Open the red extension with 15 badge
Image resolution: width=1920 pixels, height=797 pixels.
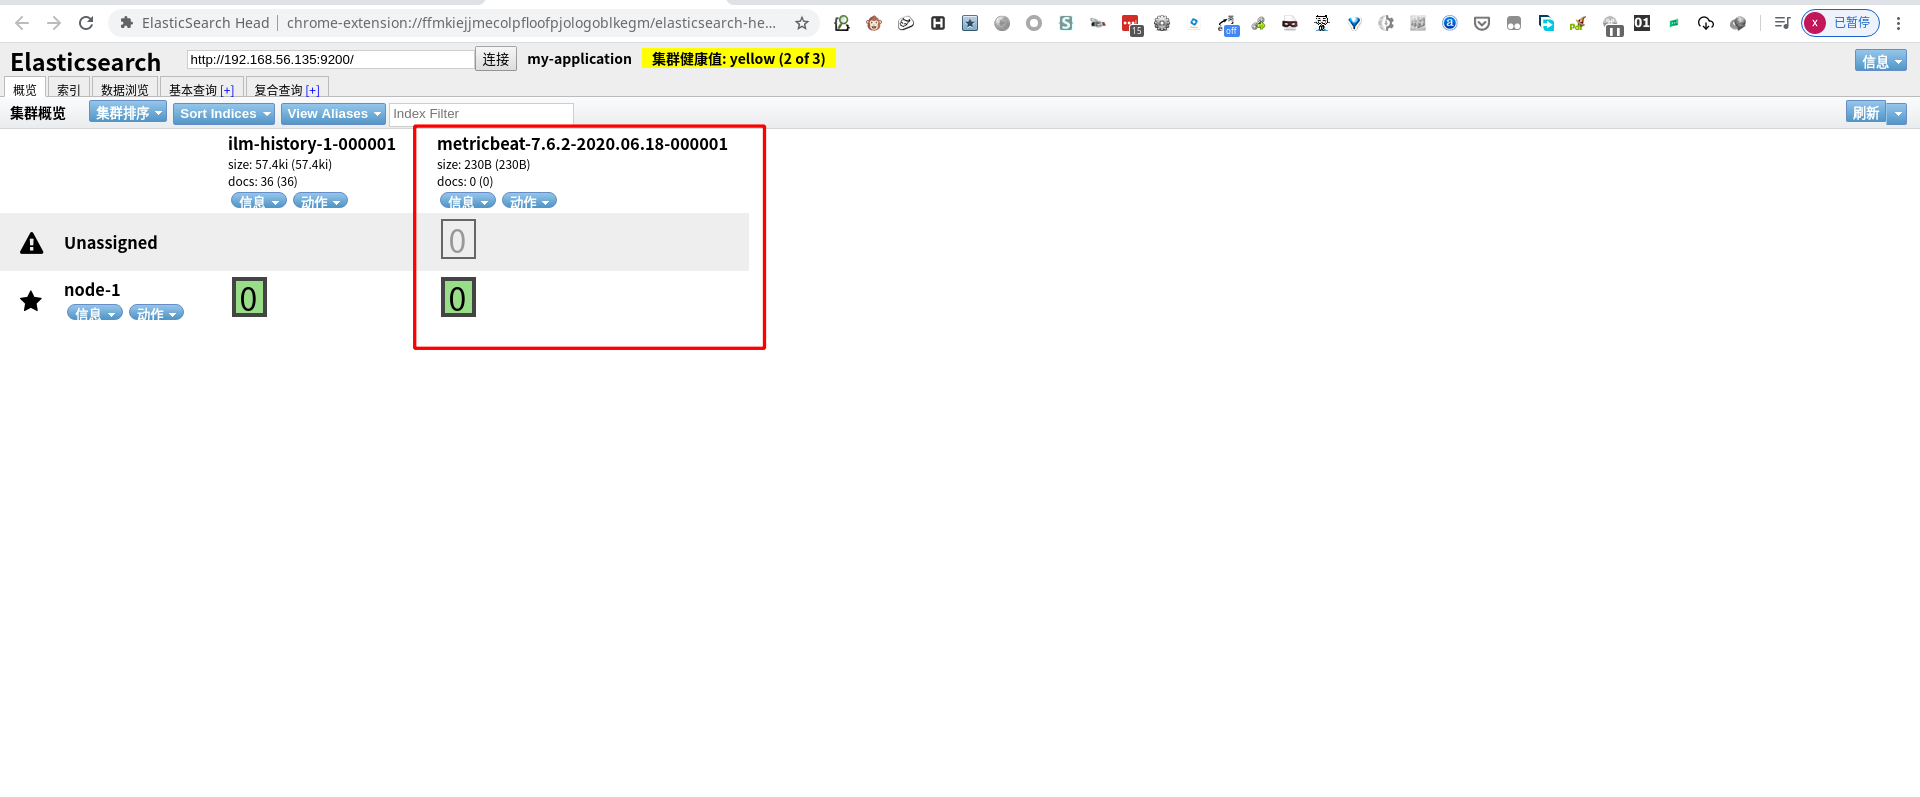[x=1131, y=25]
